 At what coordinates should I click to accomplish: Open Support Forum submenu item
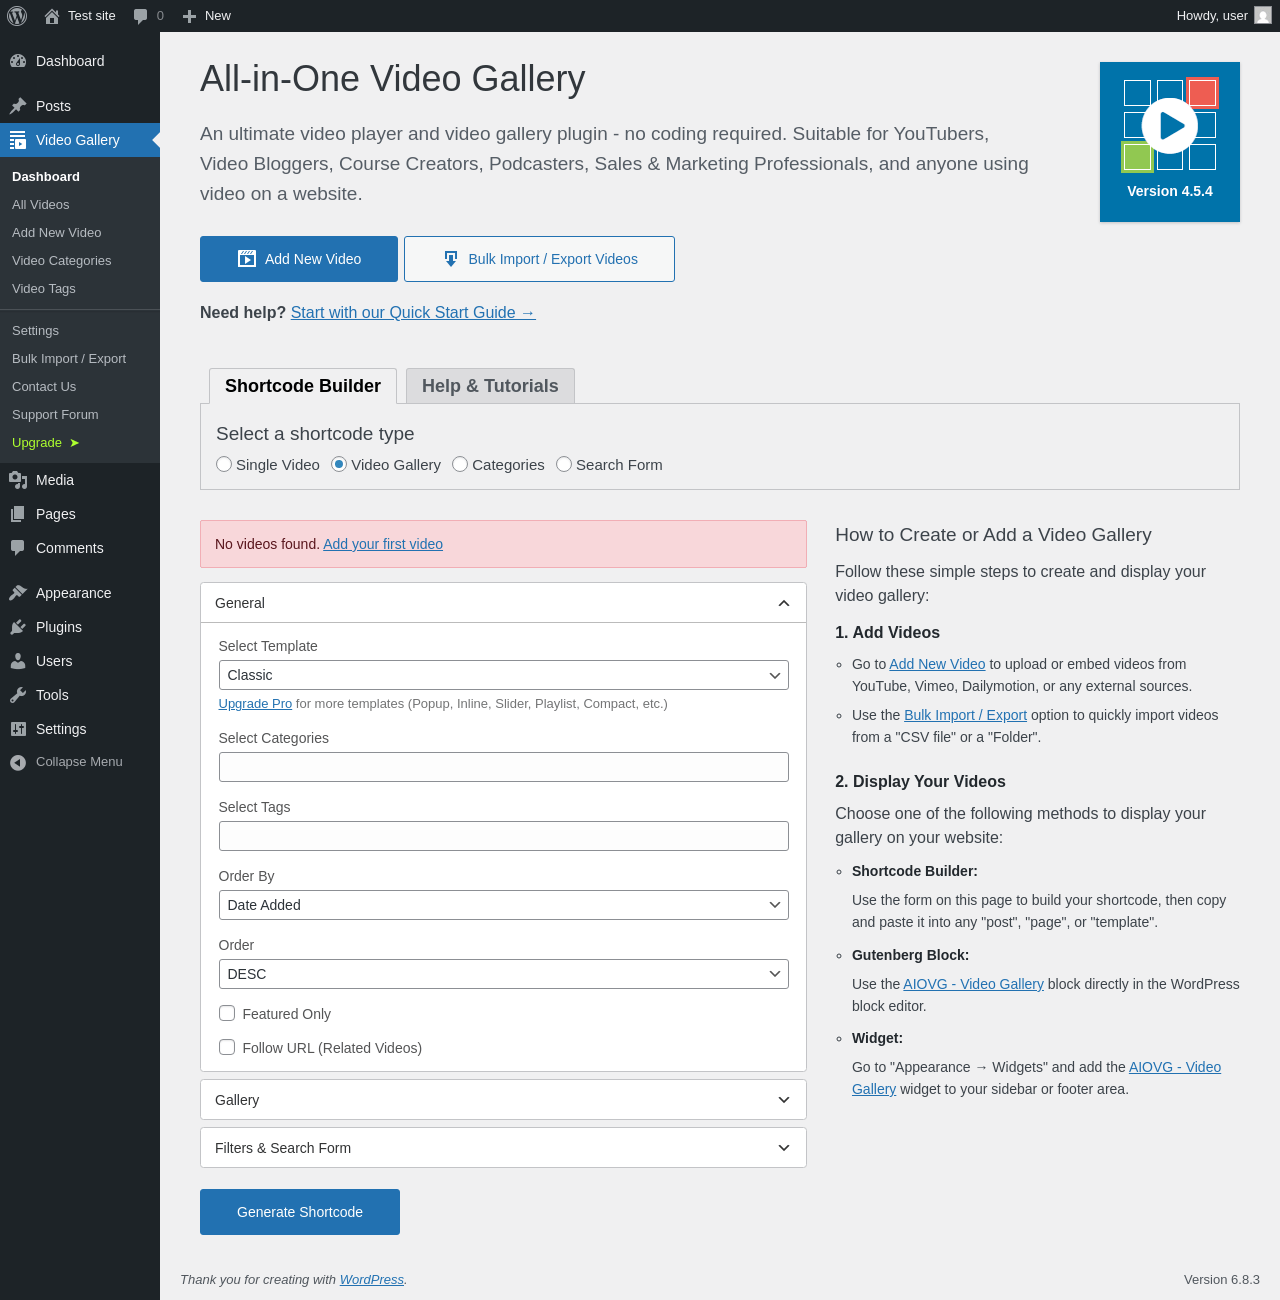tap(80, 415)
